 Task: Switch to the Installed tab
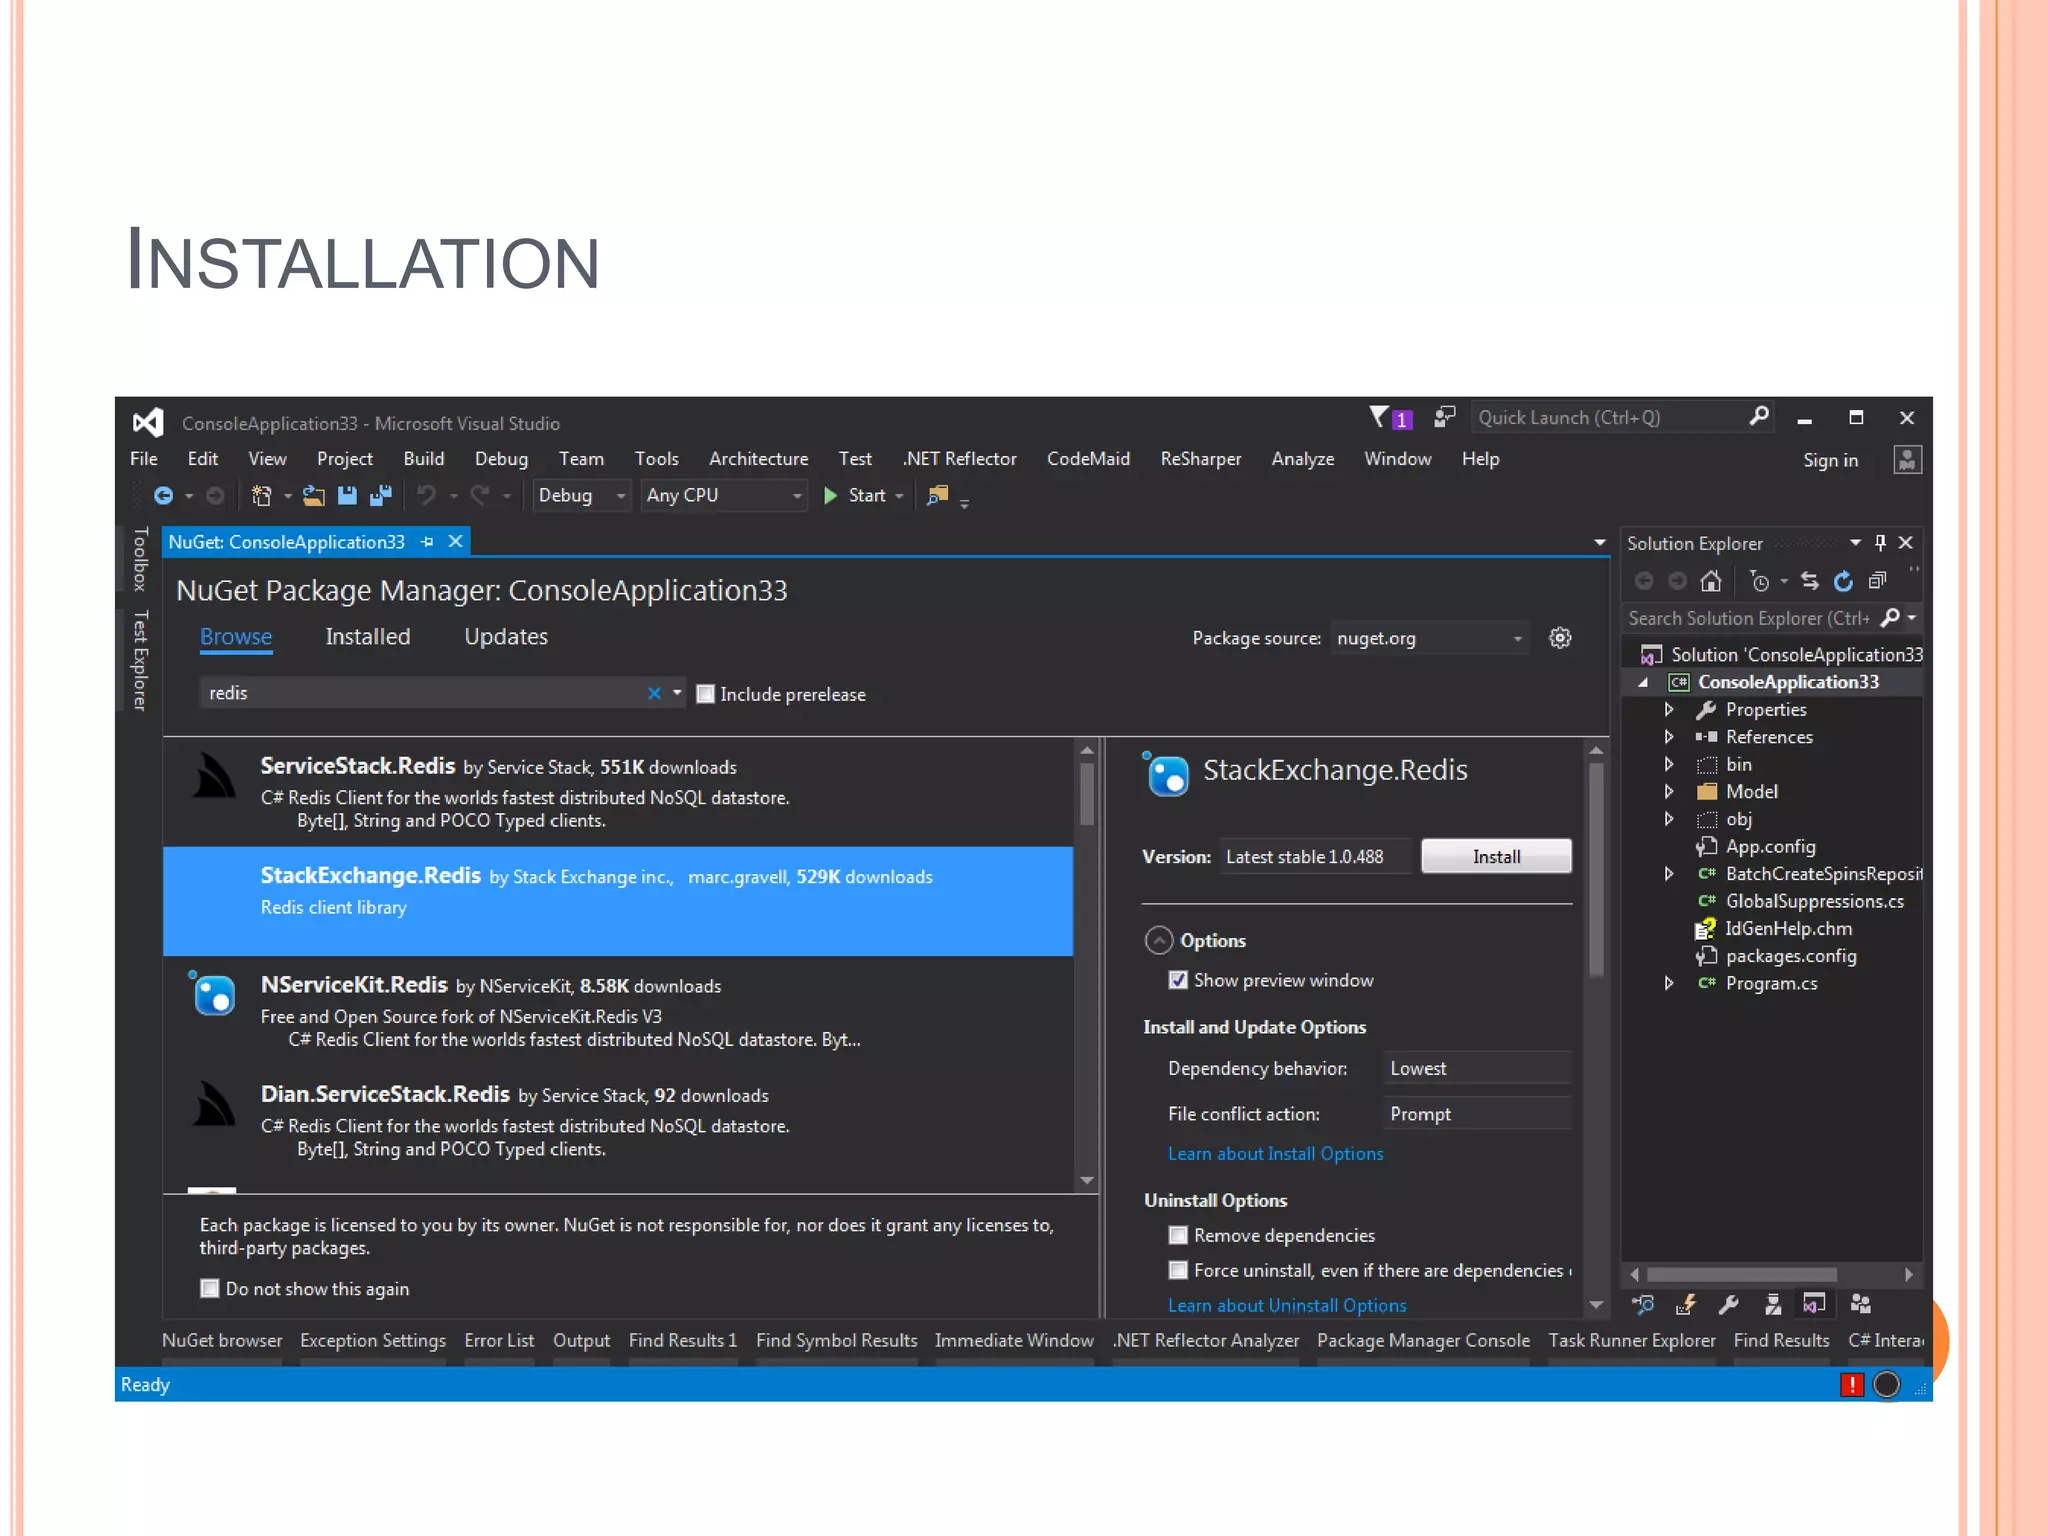click(368, 637)
